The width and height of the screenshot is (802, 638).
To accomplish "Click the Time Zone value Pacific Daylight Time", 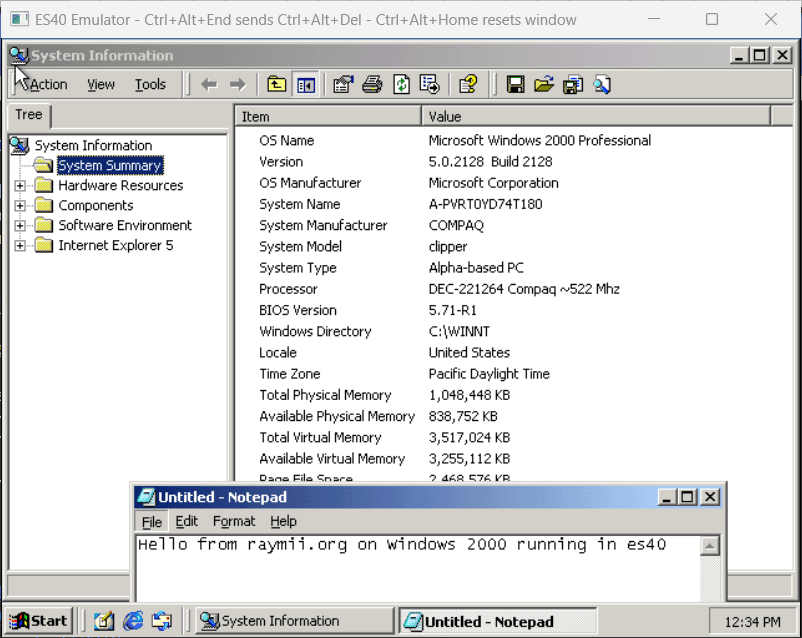I will [489, 374].
